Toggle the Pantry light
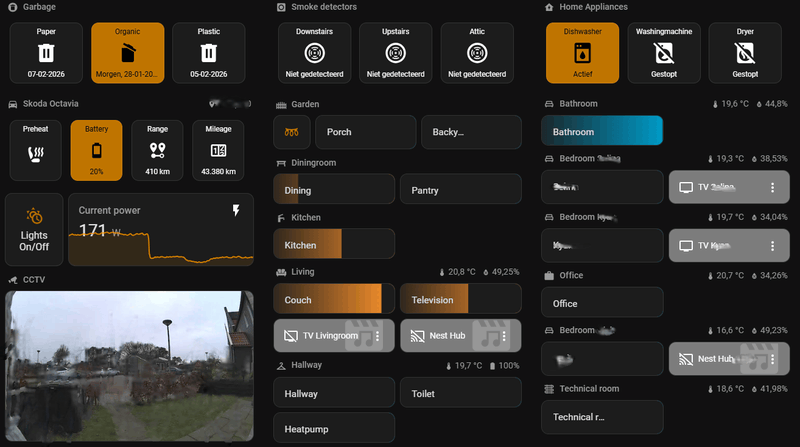800x447 pixels. point(461,189)
